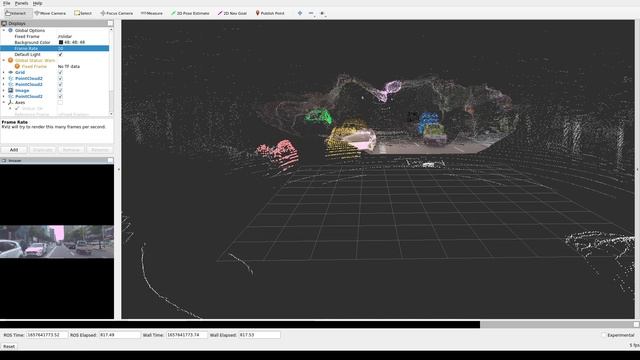
Task: Click icon of PointCloud2 directly above Image row
Action: tap(11, 84)
